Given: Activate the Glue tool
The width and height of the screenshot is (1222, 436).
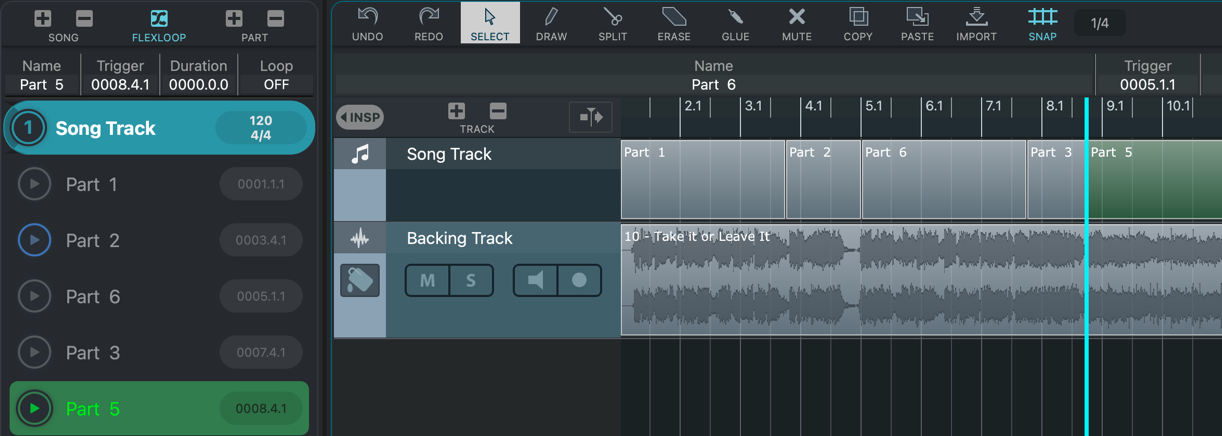Looking at the screenshot, I should [x=735, y=23].
